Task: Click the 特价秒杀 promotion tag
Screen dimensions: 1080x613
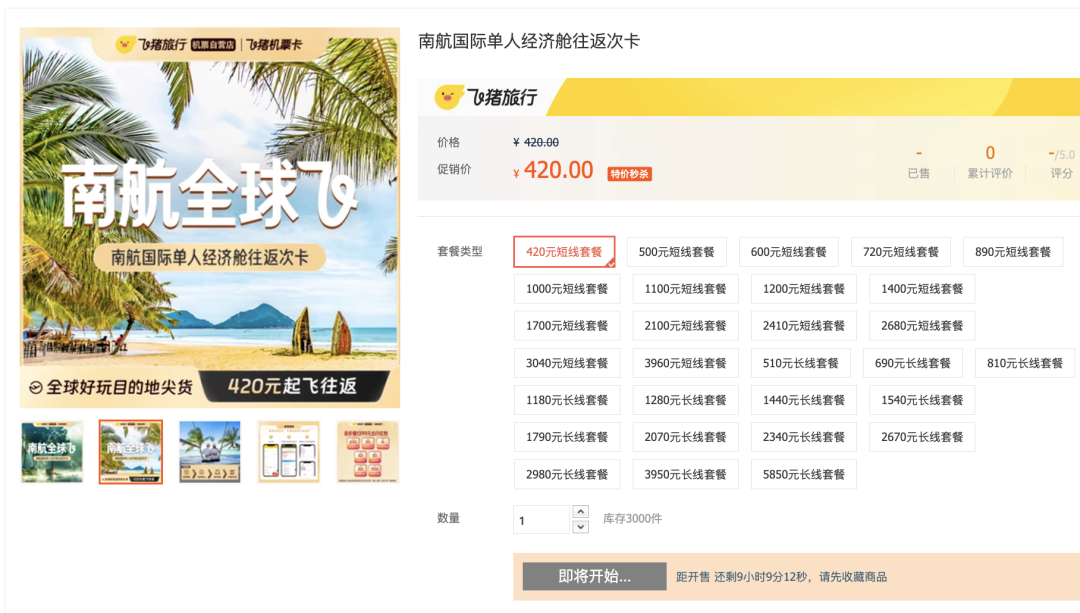Action: [630, 174]
